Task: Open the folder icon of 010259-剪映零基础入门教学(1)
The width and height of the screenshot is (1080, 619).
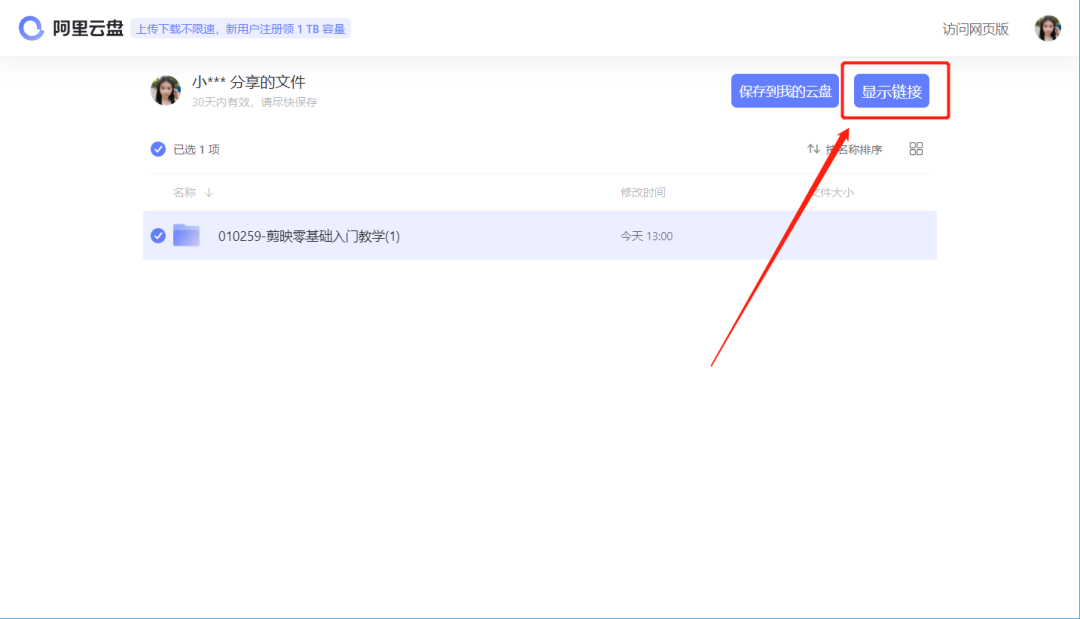Action: (186, 235)
